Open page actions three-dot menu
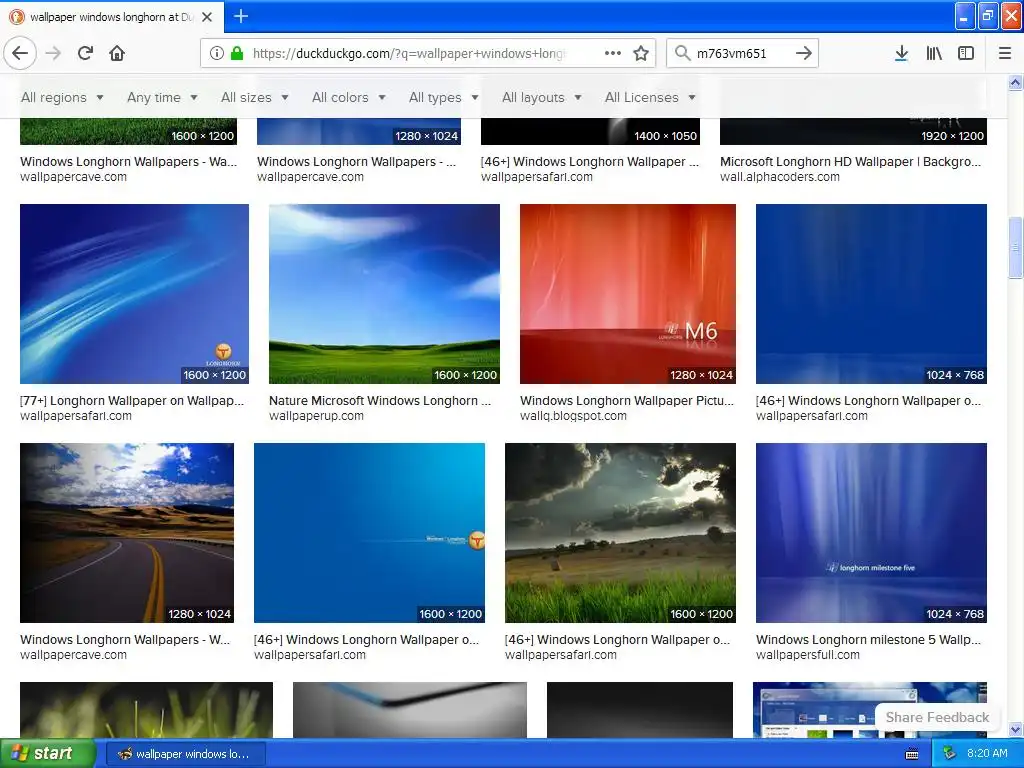The width and height of the screenshot is (1024, 768). 613,53
